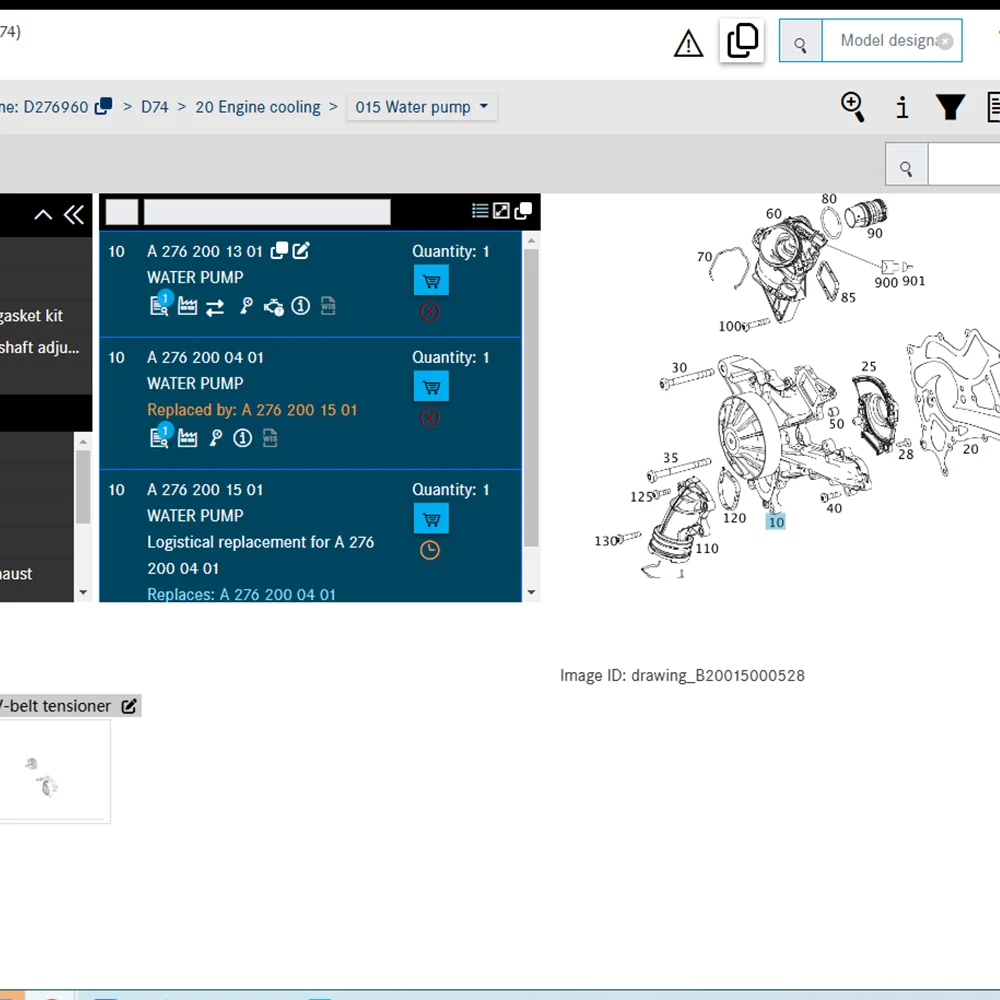Focus the small position filter box
The image size is (1000, 1000).
coord(122,212)
